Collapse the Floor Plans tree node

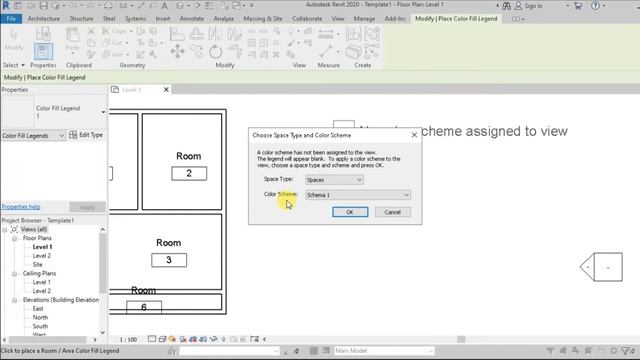14,238
